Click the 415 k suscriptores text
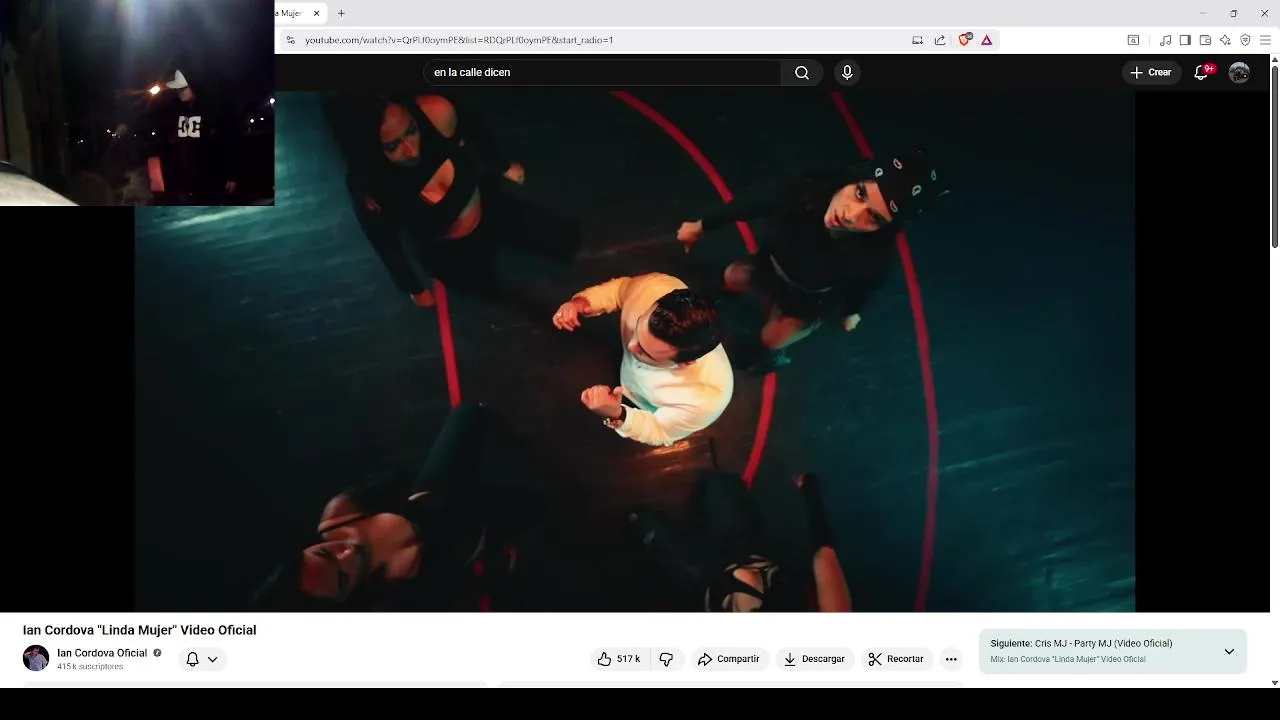The height and width of the screenshot is (720, 1280). (x=90, y=666)
